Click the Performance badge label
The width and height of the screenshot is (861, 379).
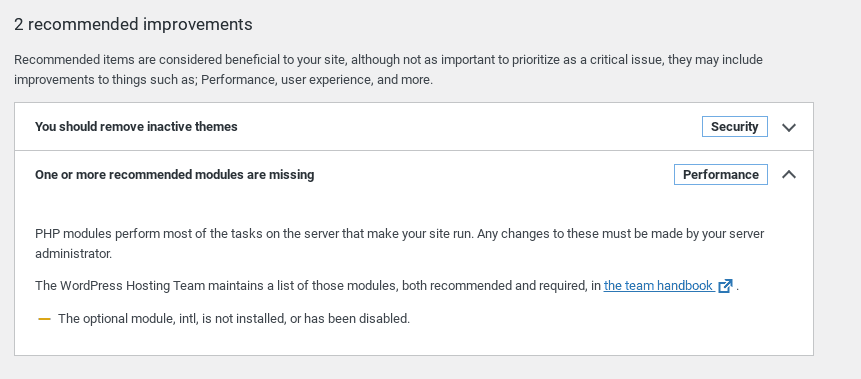[x=720, y=175]
